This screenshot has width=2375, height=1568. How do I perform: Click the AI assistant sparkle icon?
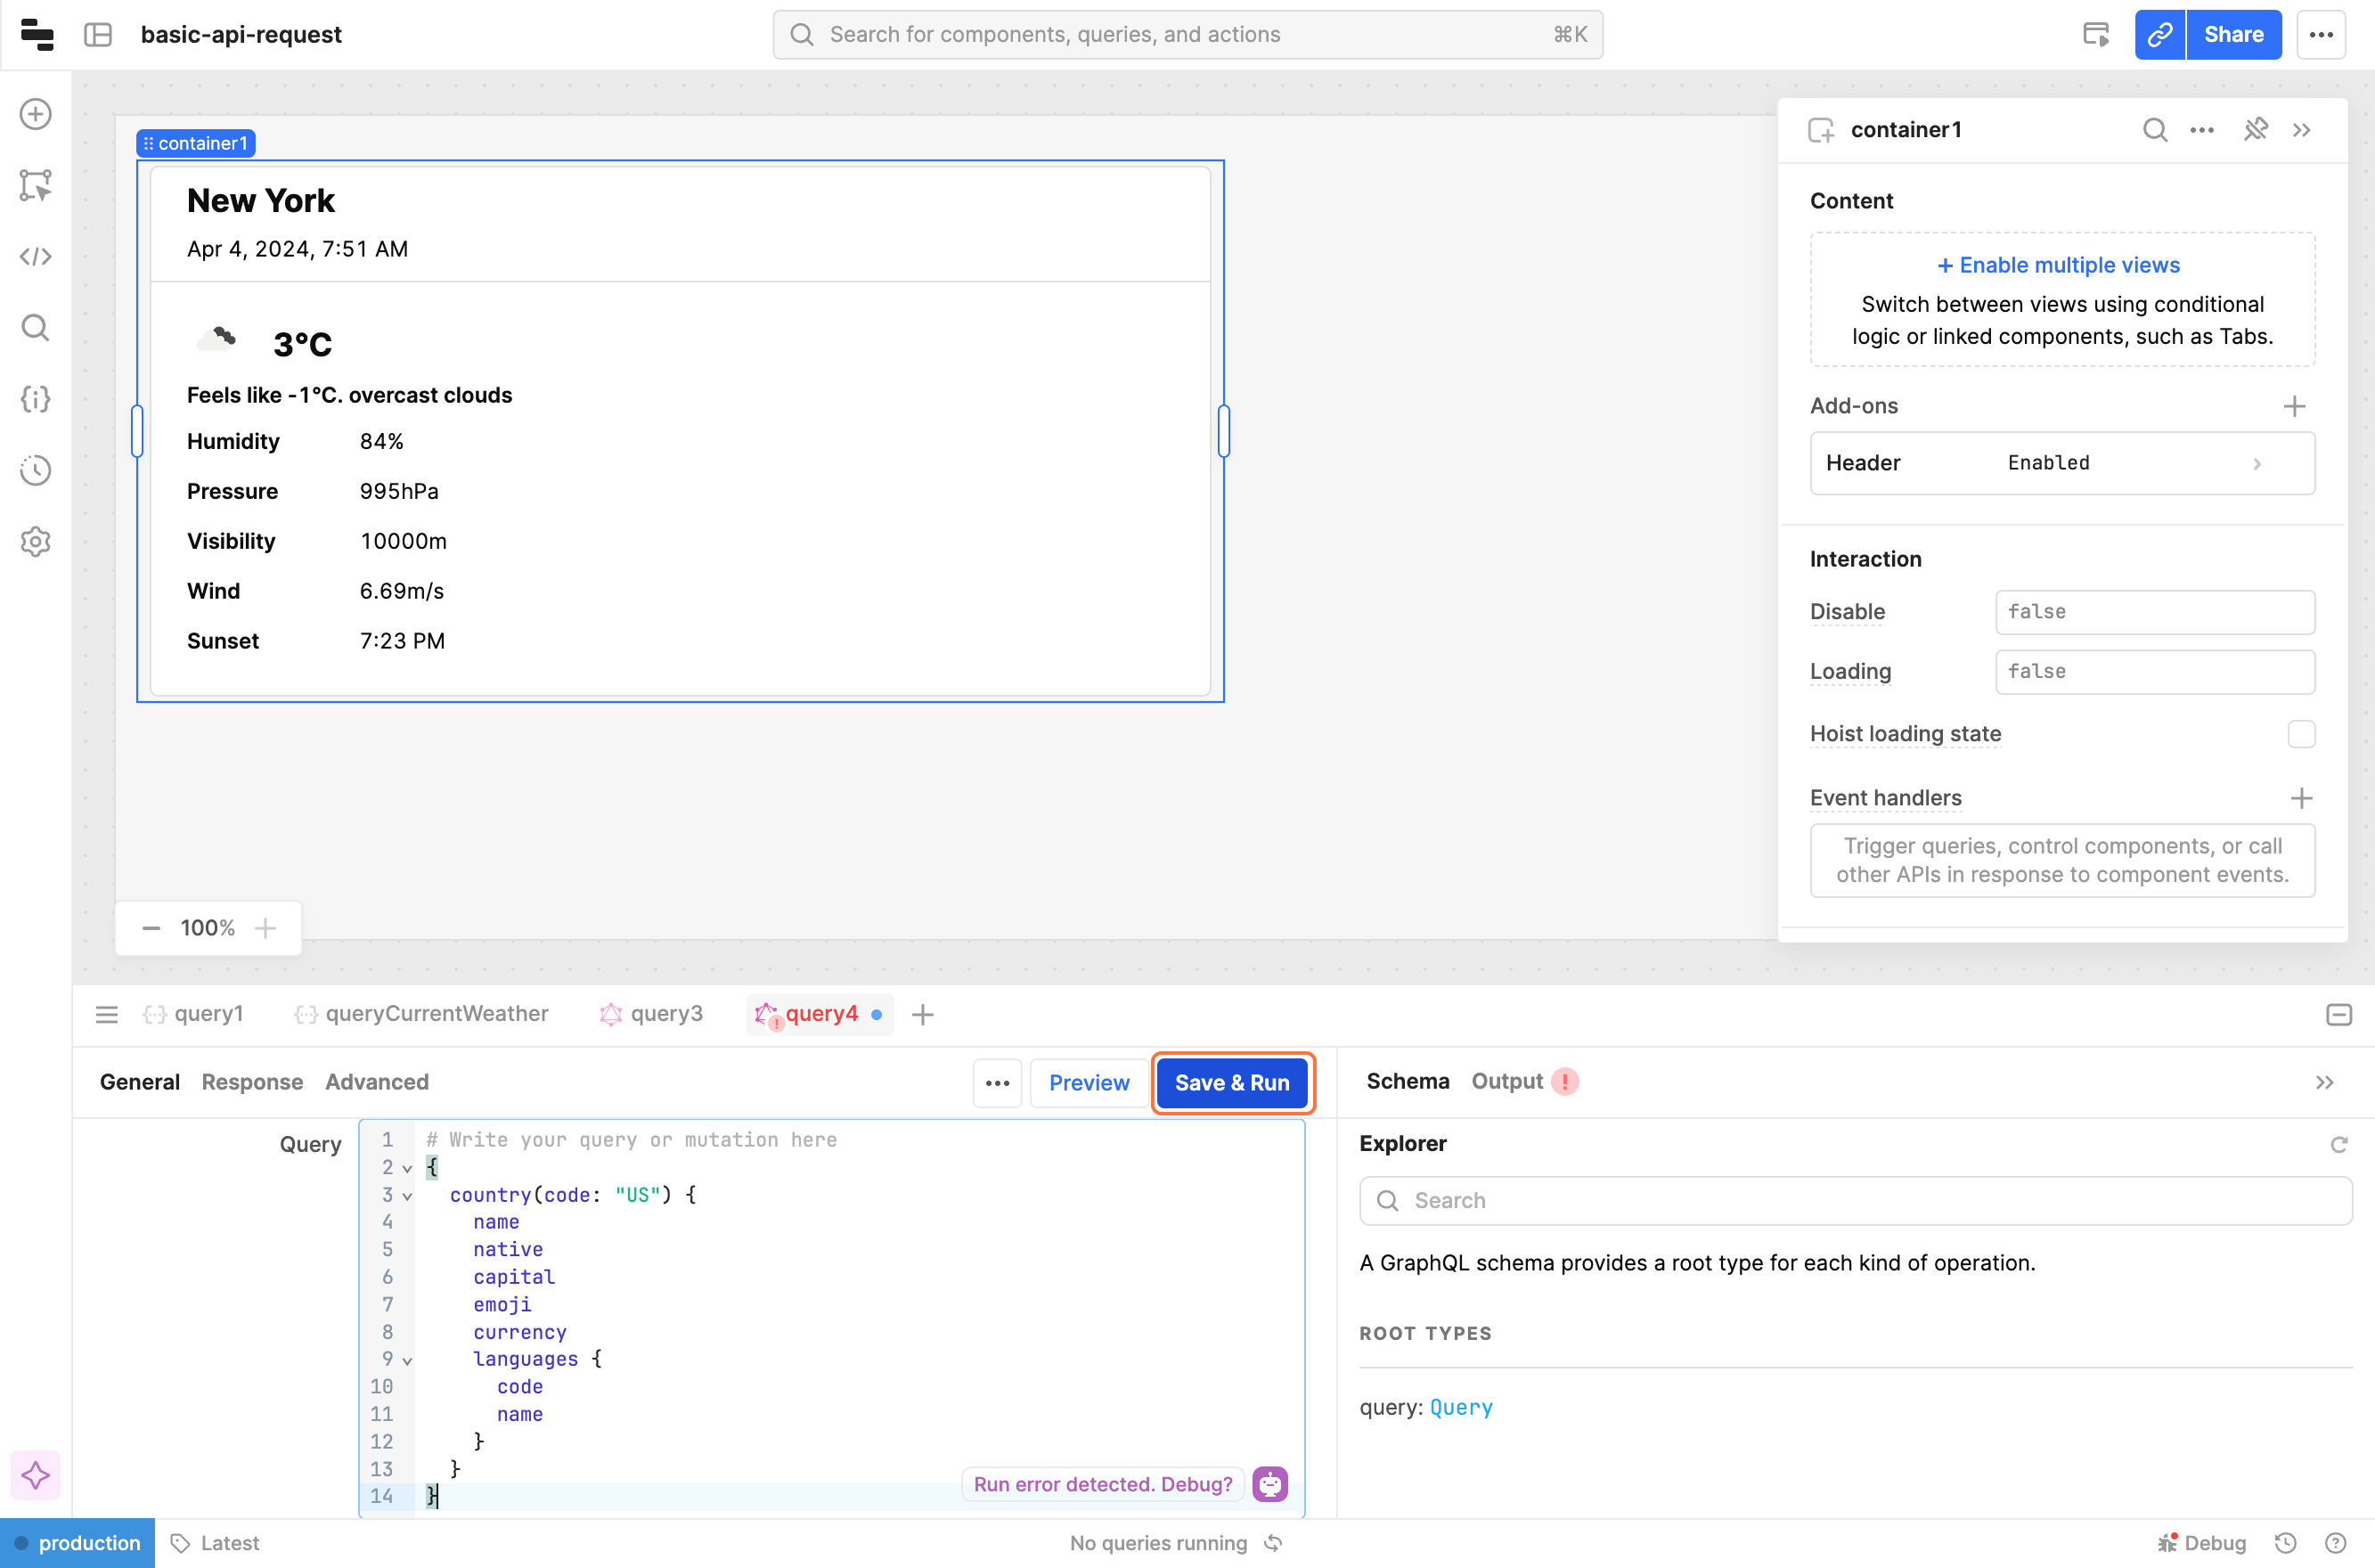point(36,1475)
